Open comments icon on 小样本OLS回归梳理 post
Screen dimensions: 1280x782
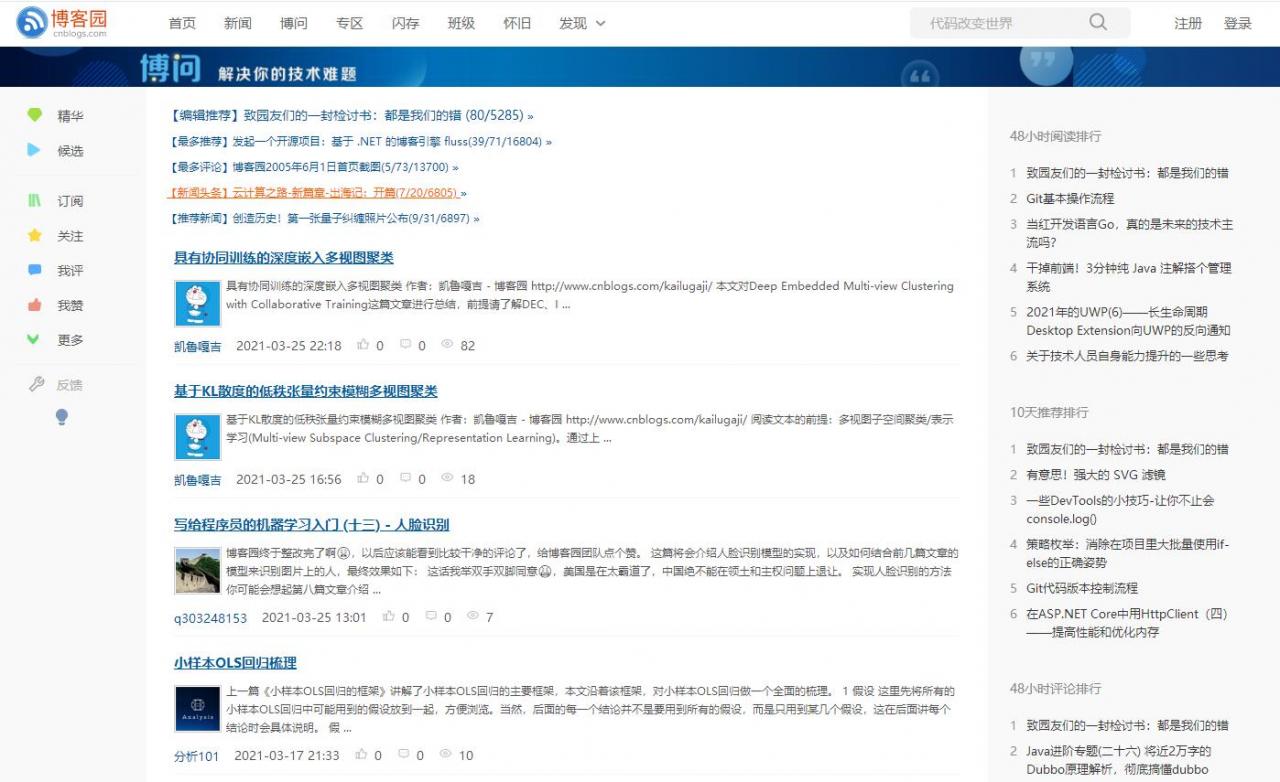405,755
